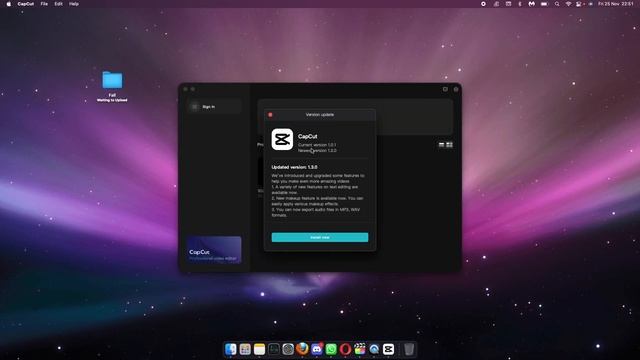
Task: Open System Preferences from the Dock
Action: 288,349
